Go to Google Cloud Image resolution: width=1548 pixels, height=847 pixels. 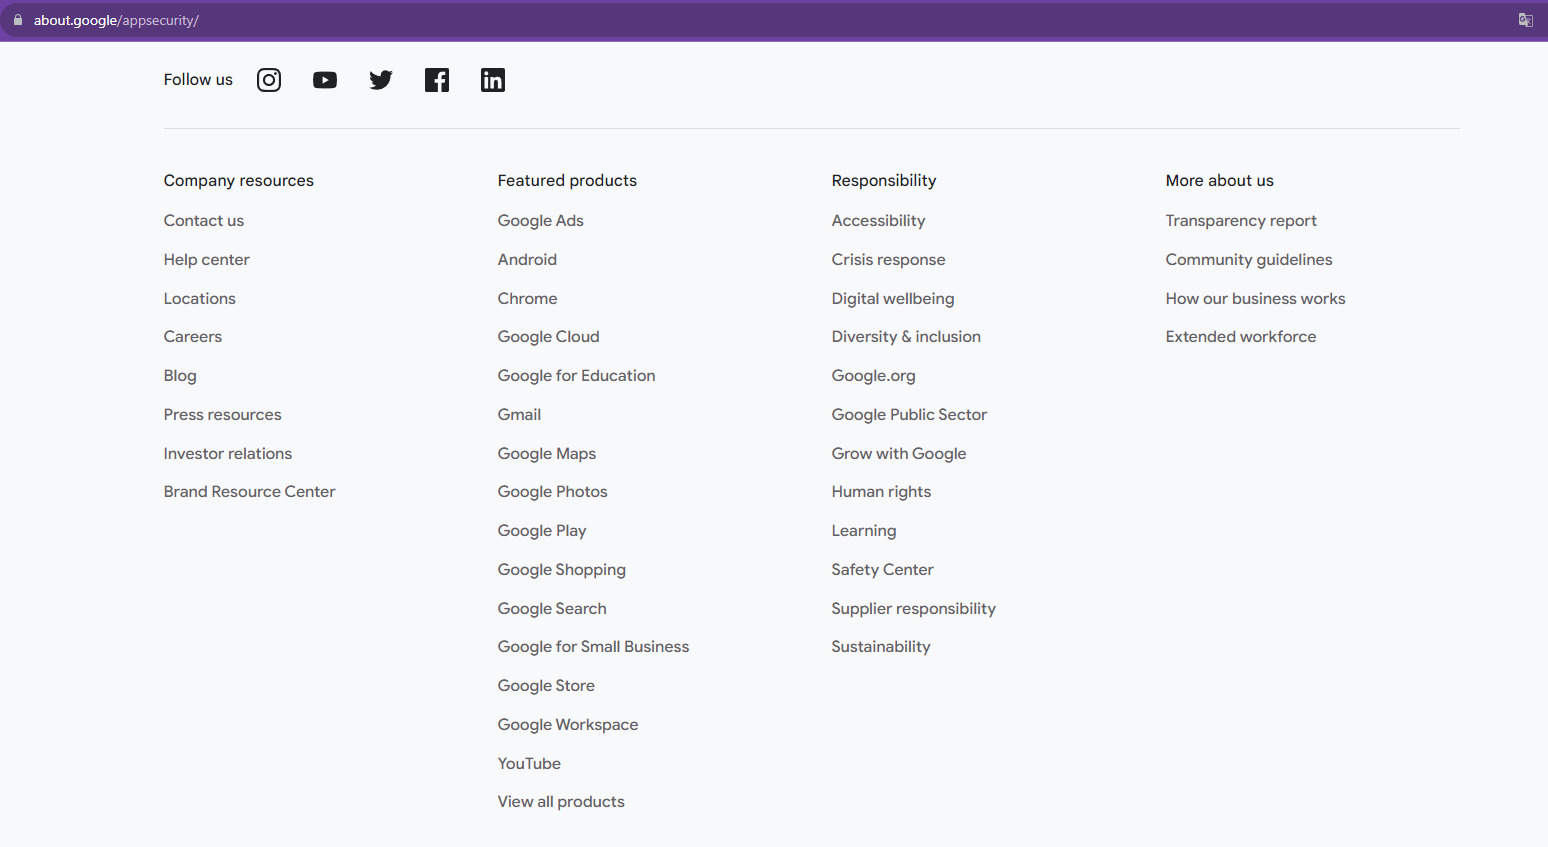click(549, 337)
